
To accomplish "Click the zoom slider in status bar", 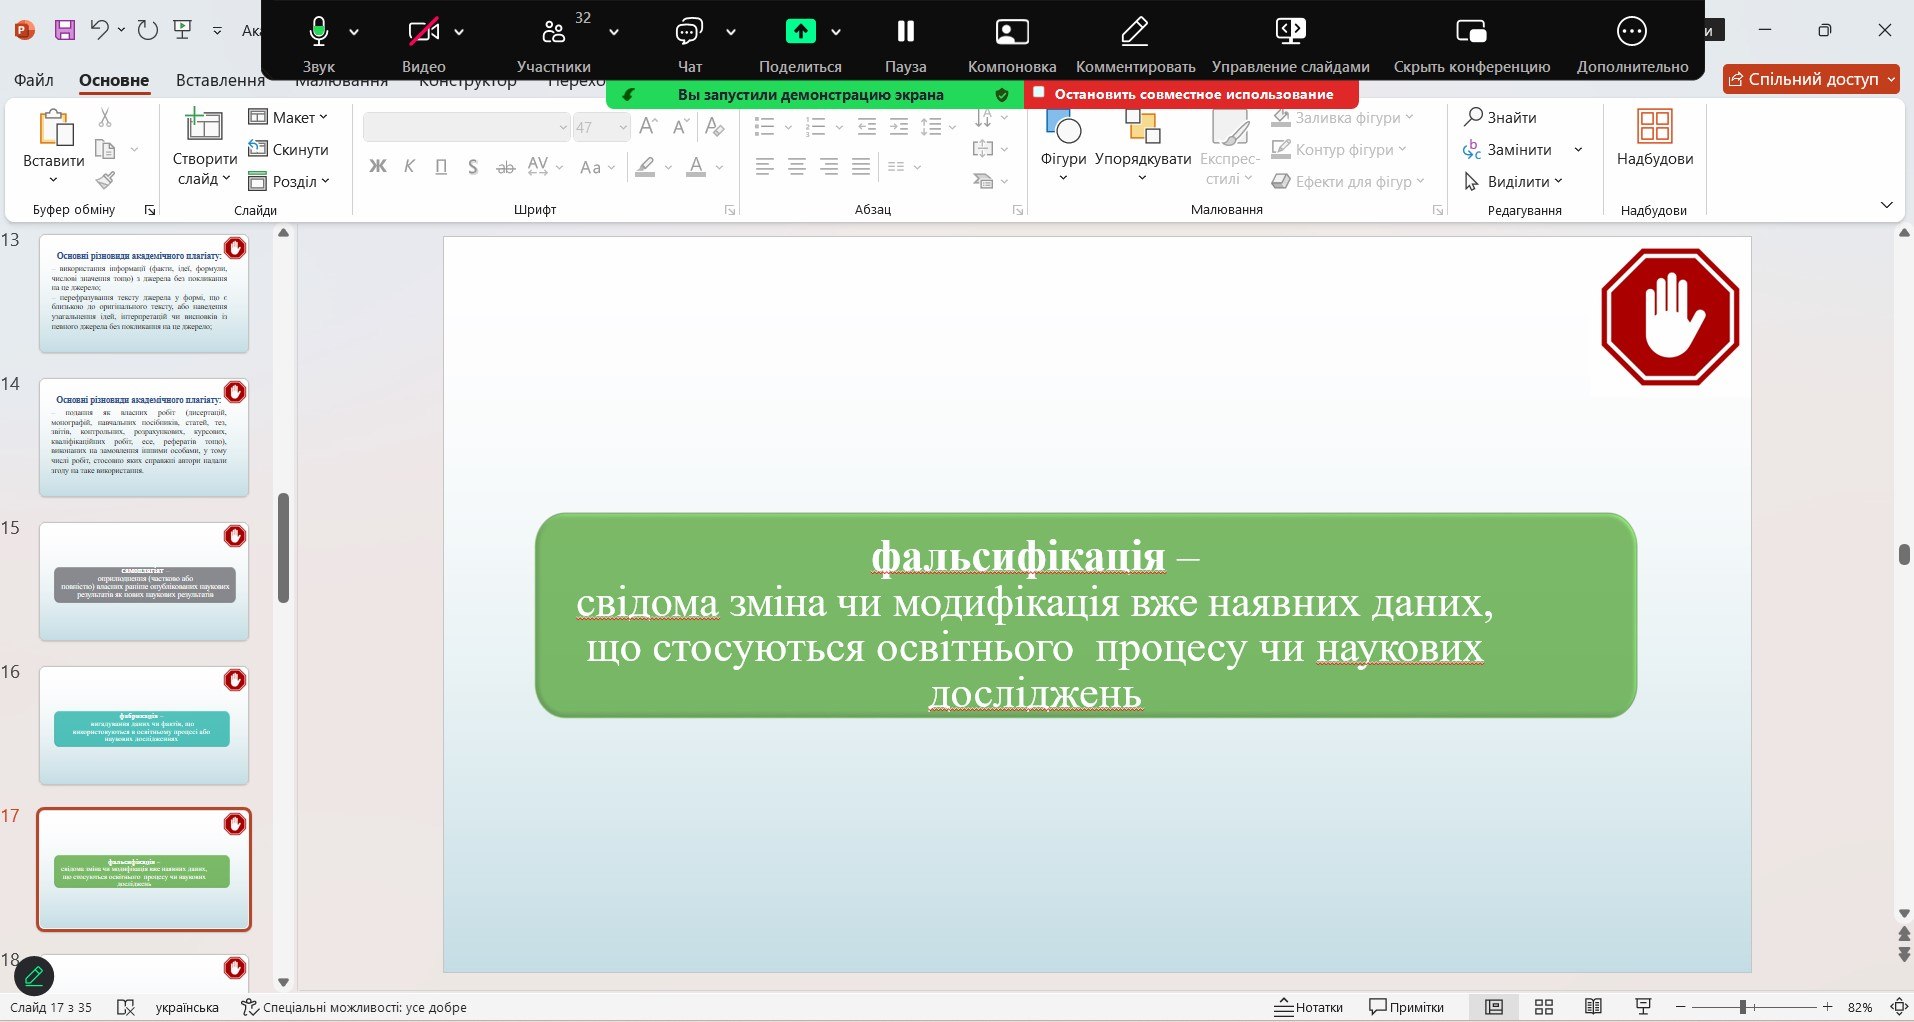I will tap(1743, 1007).
